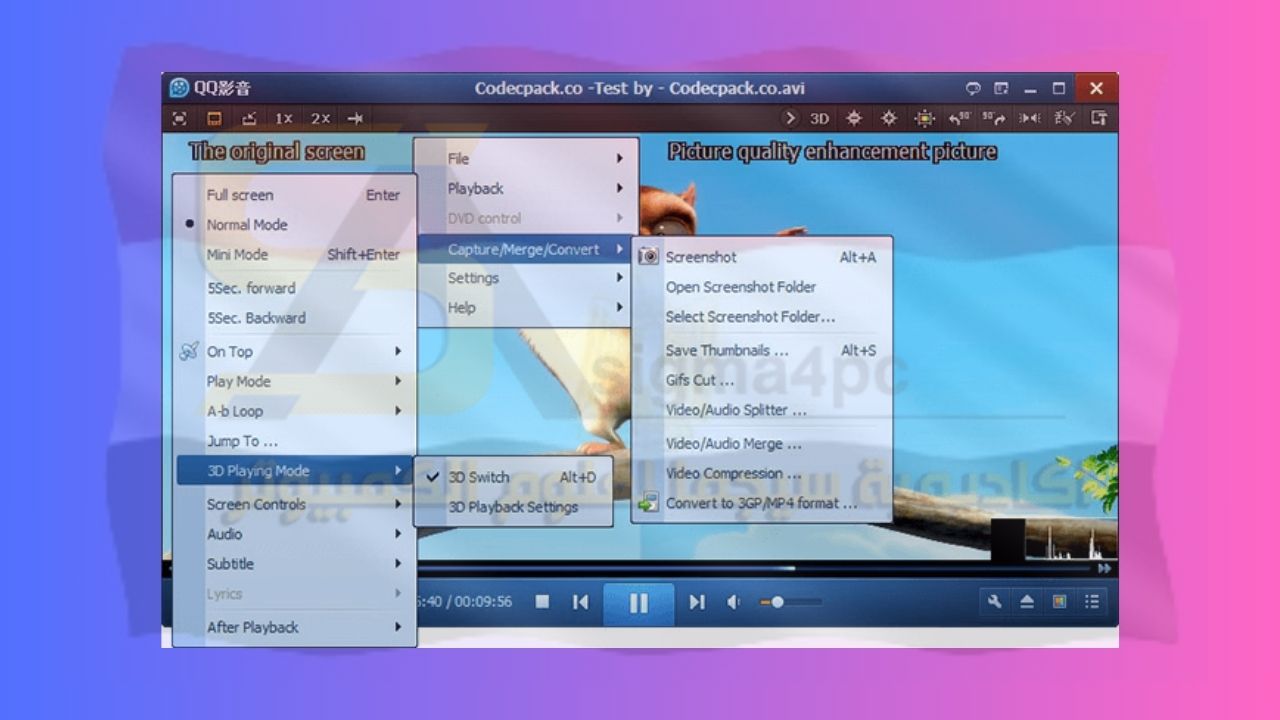The width and height of the screenshot is (1280, 720).
Task: Open Video/Audio Merge tool
Action: pos(761,444)
